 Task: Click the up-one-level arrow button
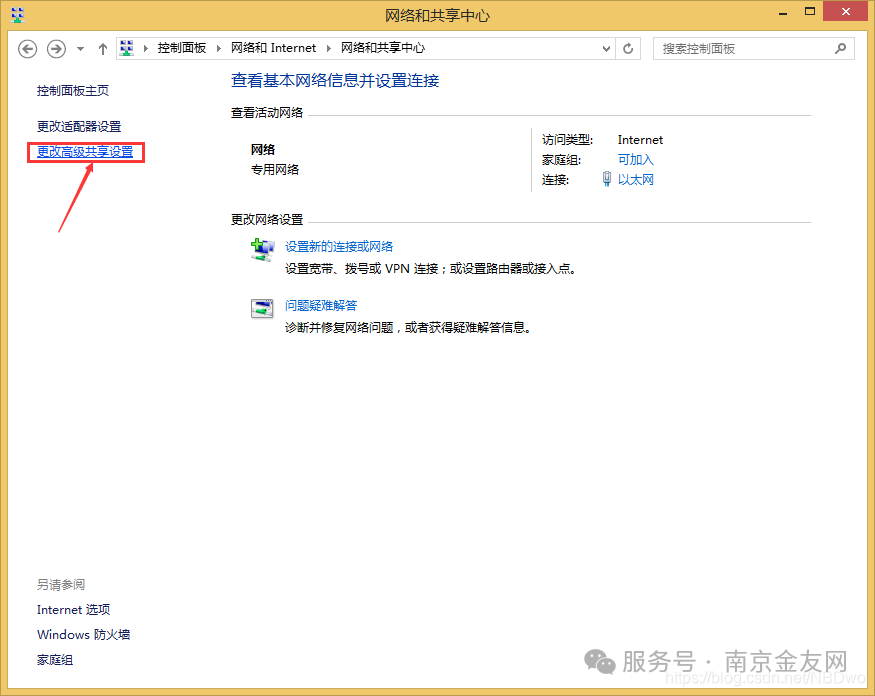(x=103, y=48)
